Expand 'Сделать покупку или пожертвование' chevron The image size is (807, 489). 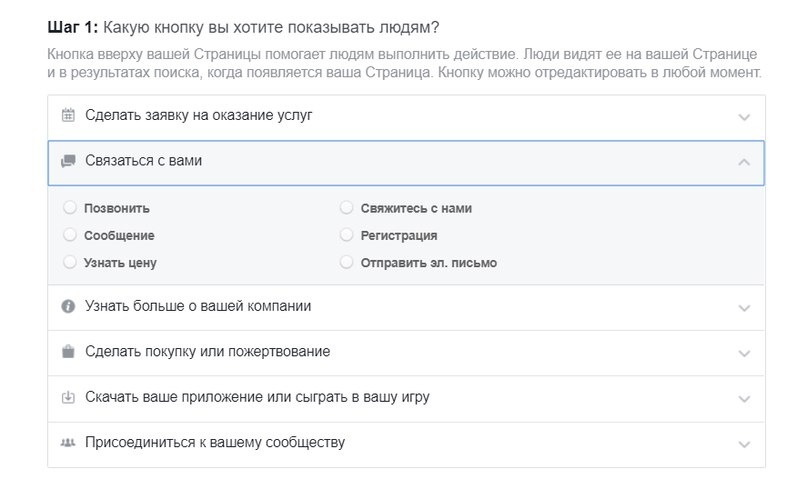click(x=743, y=353)
